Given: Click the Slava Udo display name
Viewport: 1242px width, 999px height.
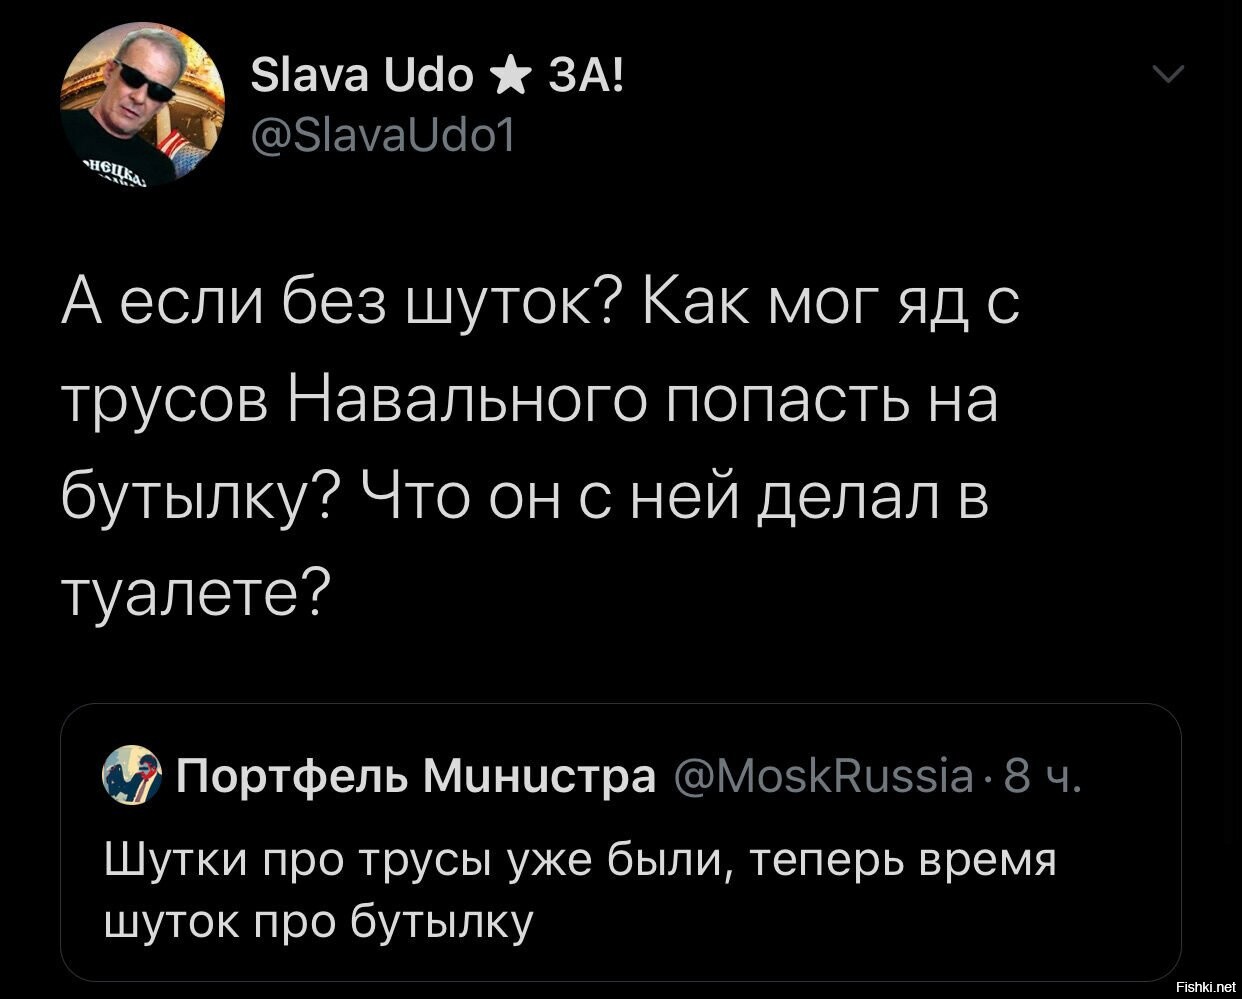Looking at the screenshot, I should coord(361,76).
